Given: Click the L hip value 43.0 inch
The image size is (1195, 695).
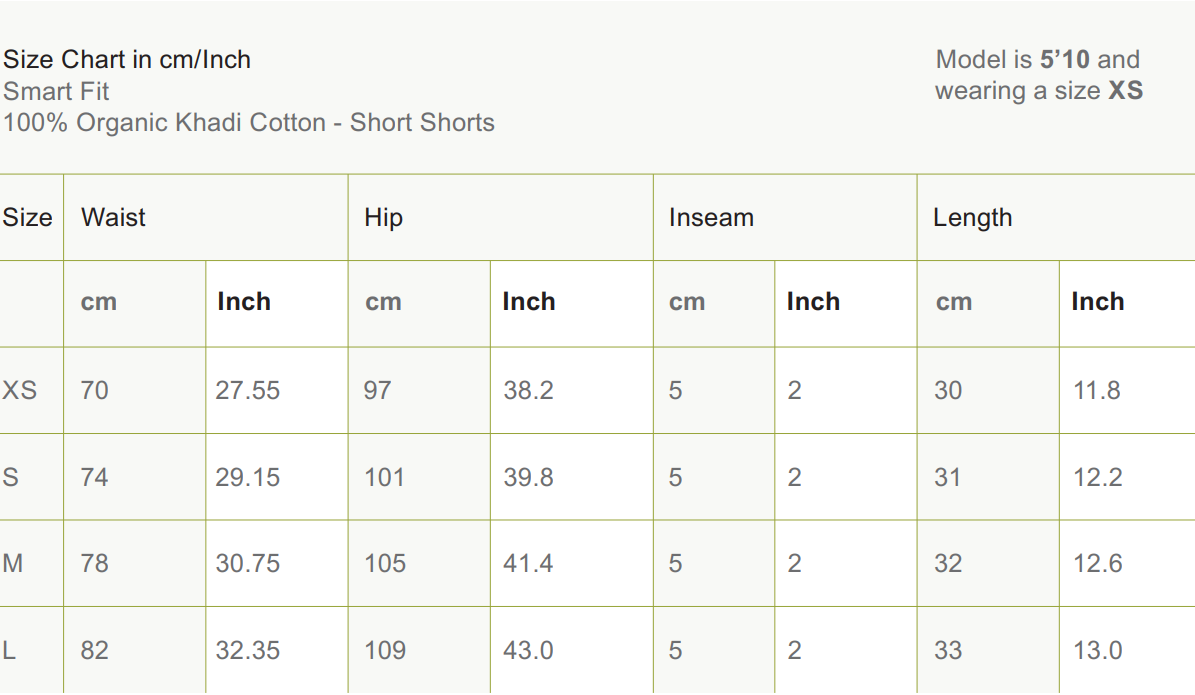Looking at the screenshot, I should pyautogui.click(x=528, y=650).
